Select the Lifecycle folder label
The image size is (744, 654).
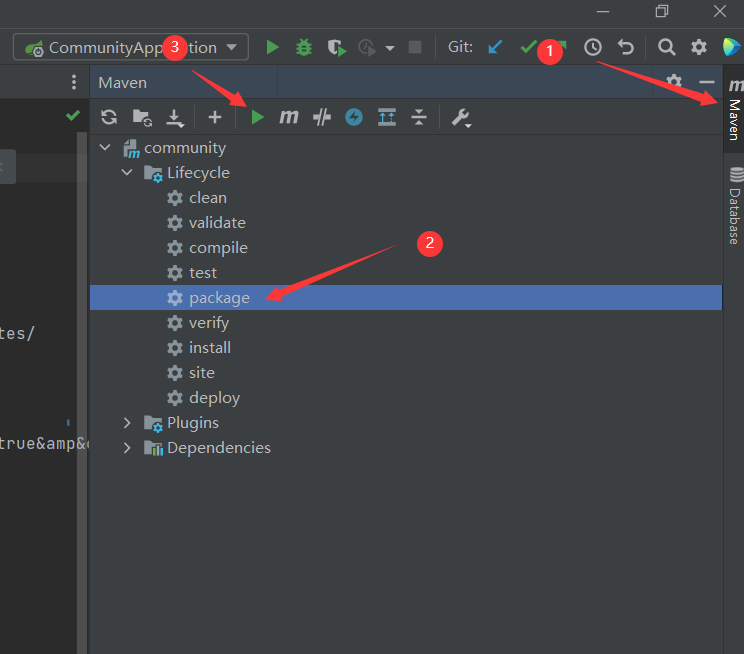click(198, 173)
